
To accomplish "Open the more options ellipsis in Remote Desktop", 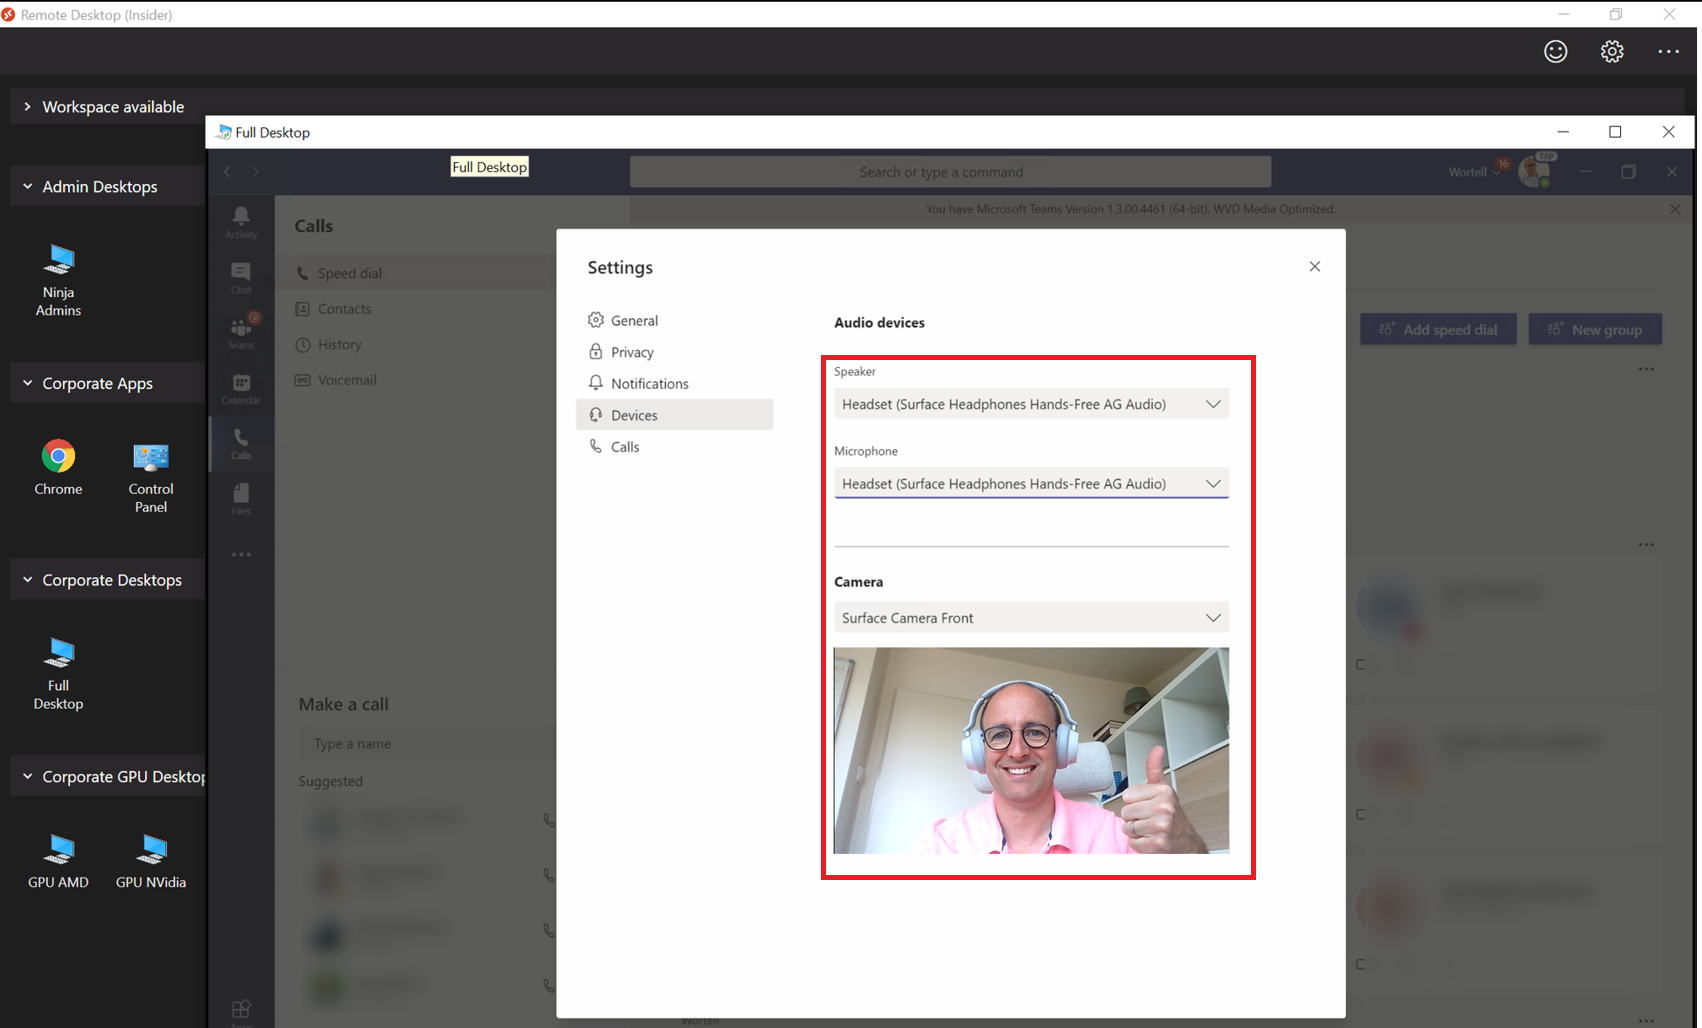I will (1668, 51).
